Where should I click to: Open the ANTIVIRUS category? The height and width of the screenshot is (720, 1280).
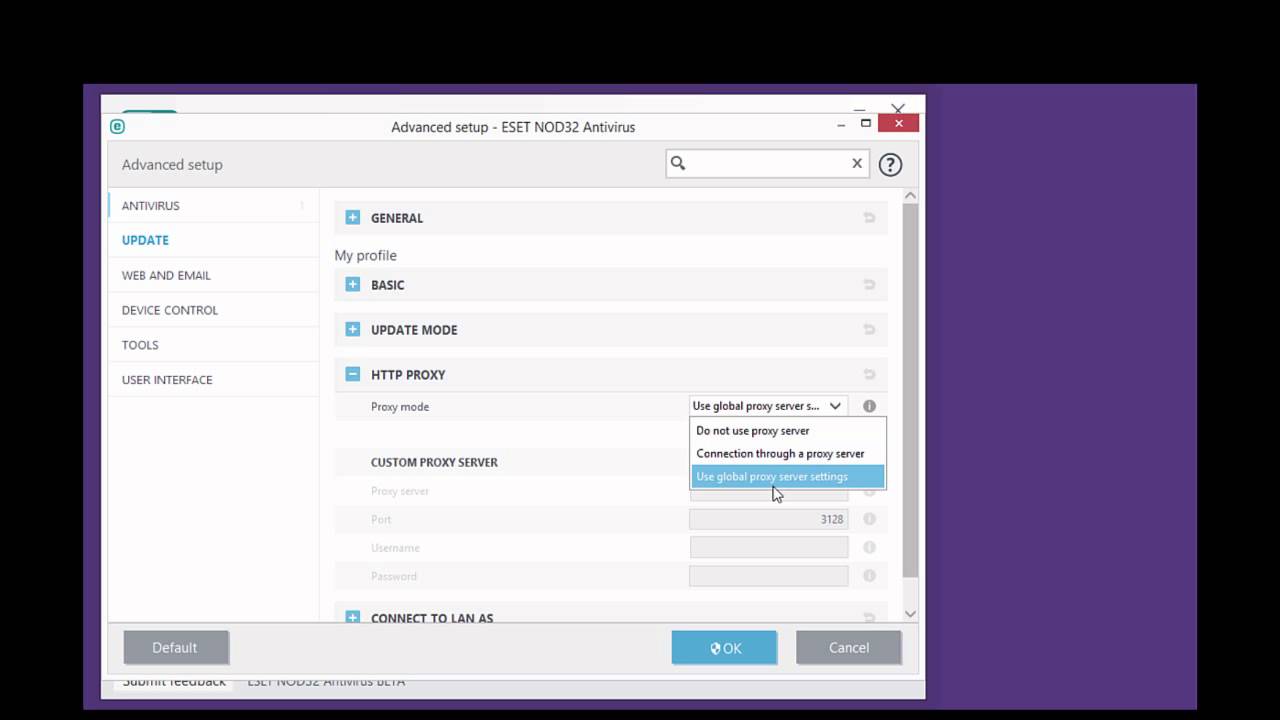click(x=213, y=205)
